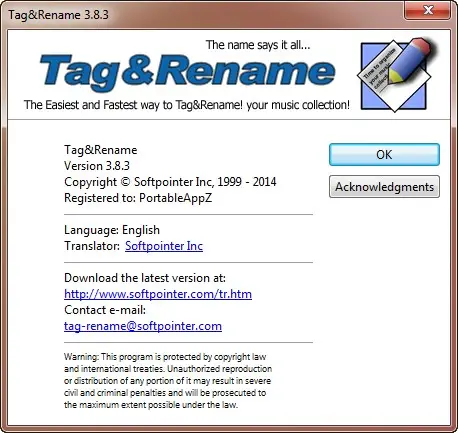Click 'Download the latest version at:' label

click(145, 278)
